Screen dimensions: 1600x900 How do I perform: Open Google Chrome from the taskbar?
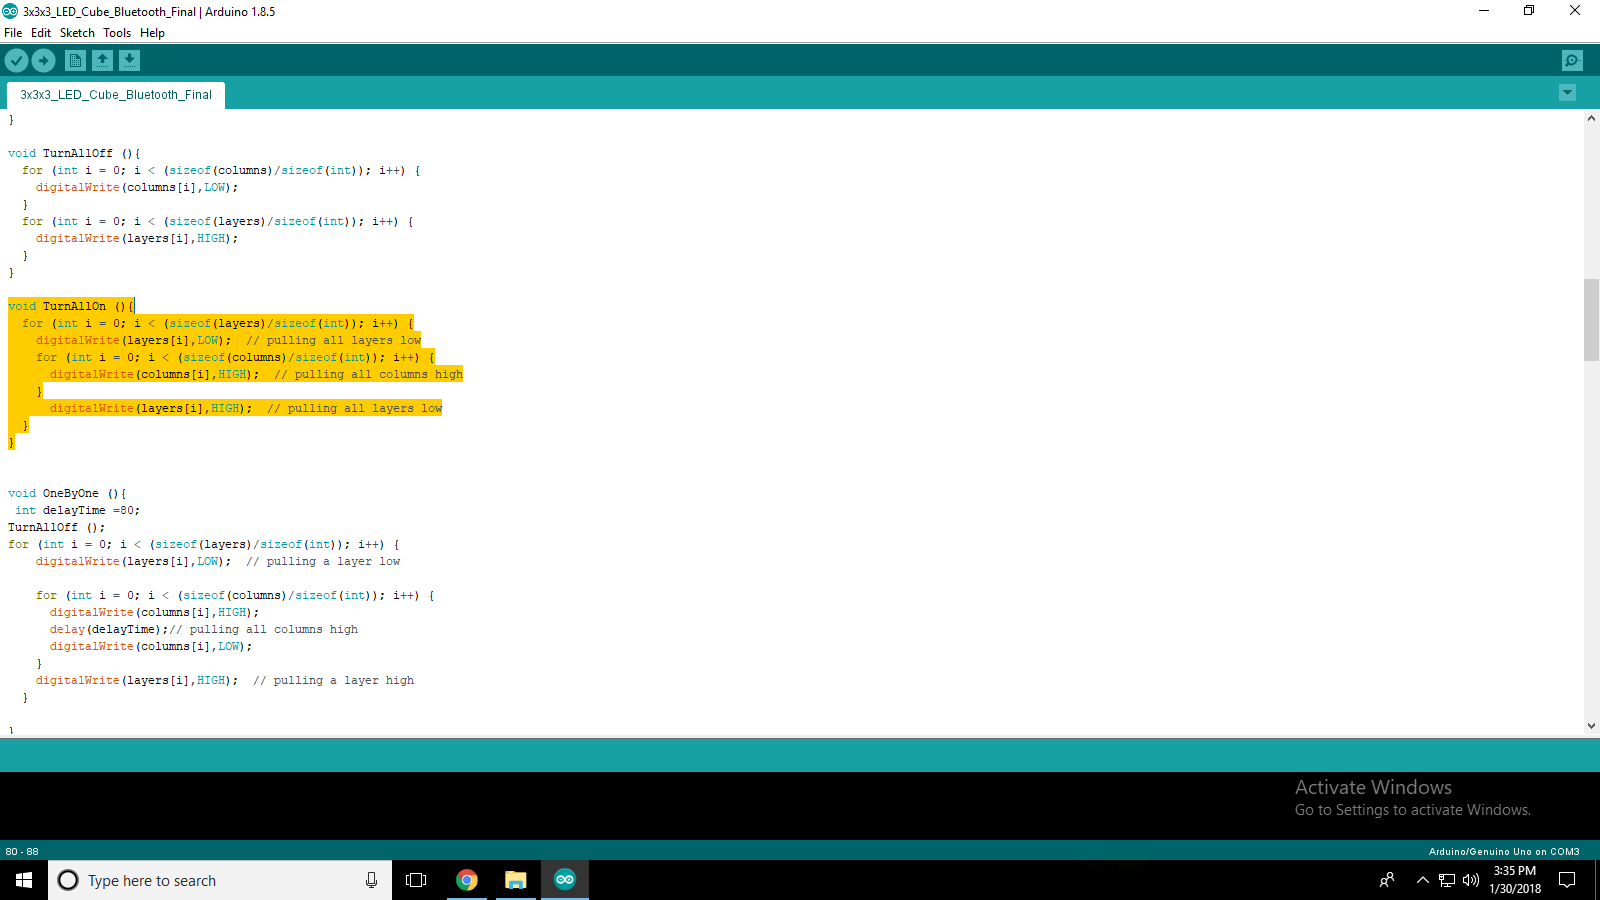[466, 880]
